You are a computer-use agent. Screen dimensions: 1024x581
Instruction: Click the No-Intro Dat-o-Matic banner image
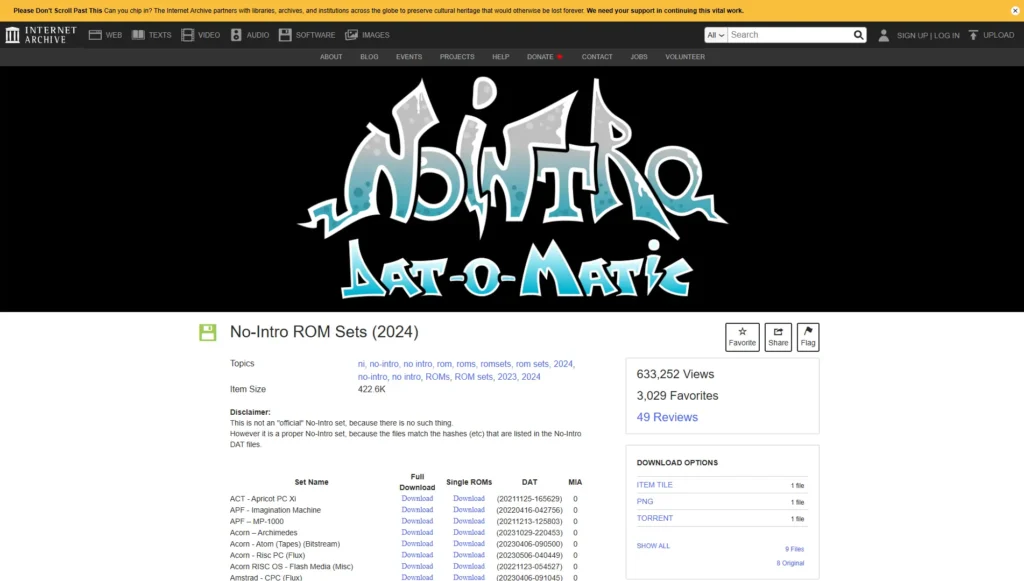[x=513, y=189]
